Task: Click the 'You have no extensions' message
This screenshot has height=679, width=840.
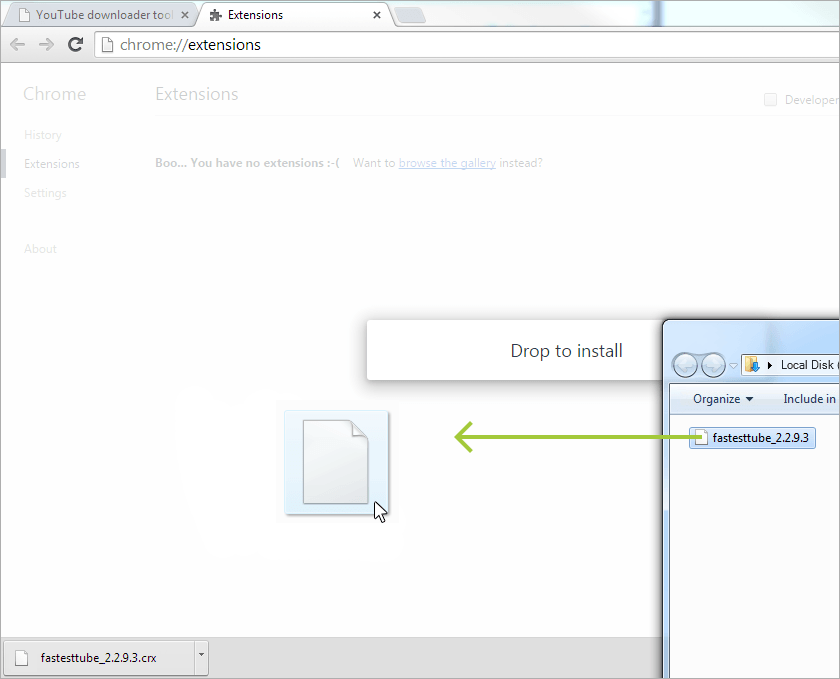Action: coord(248,163)
